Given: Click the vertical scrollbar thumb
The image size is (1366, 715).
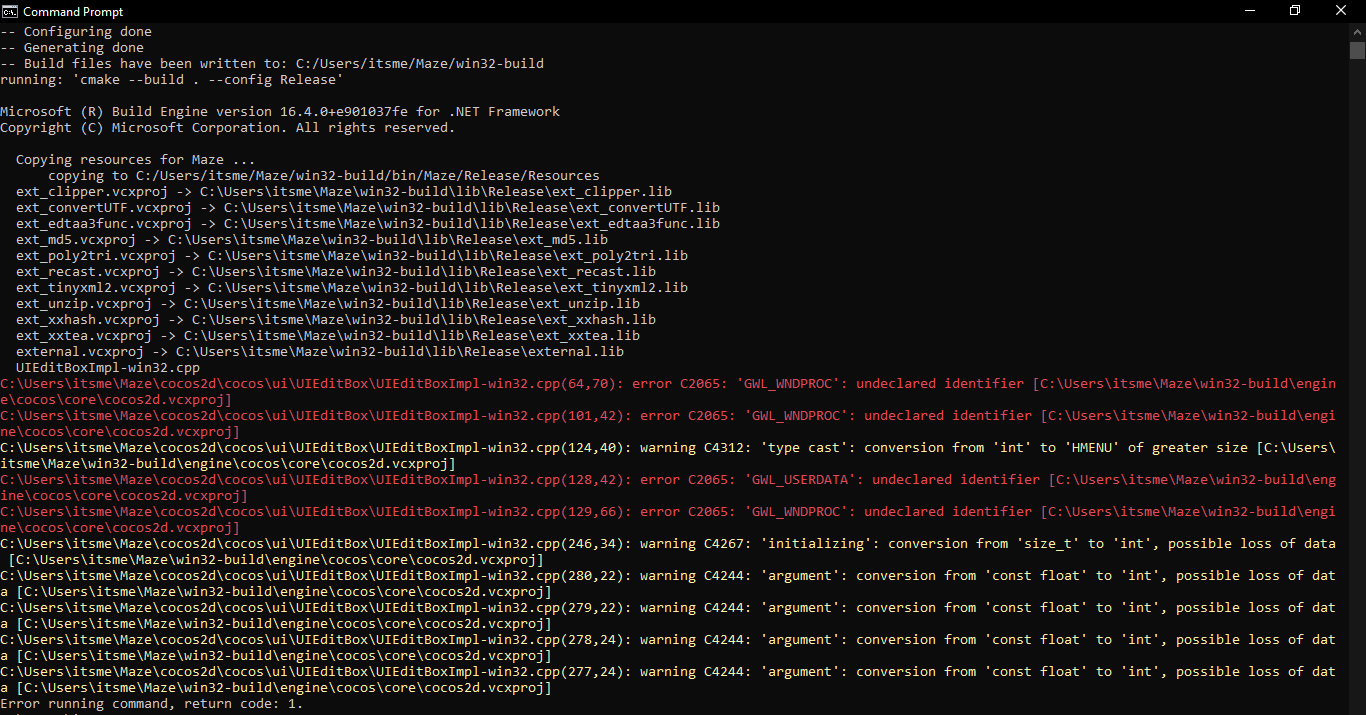Looking at the screenshot, I should [1357, 51].
